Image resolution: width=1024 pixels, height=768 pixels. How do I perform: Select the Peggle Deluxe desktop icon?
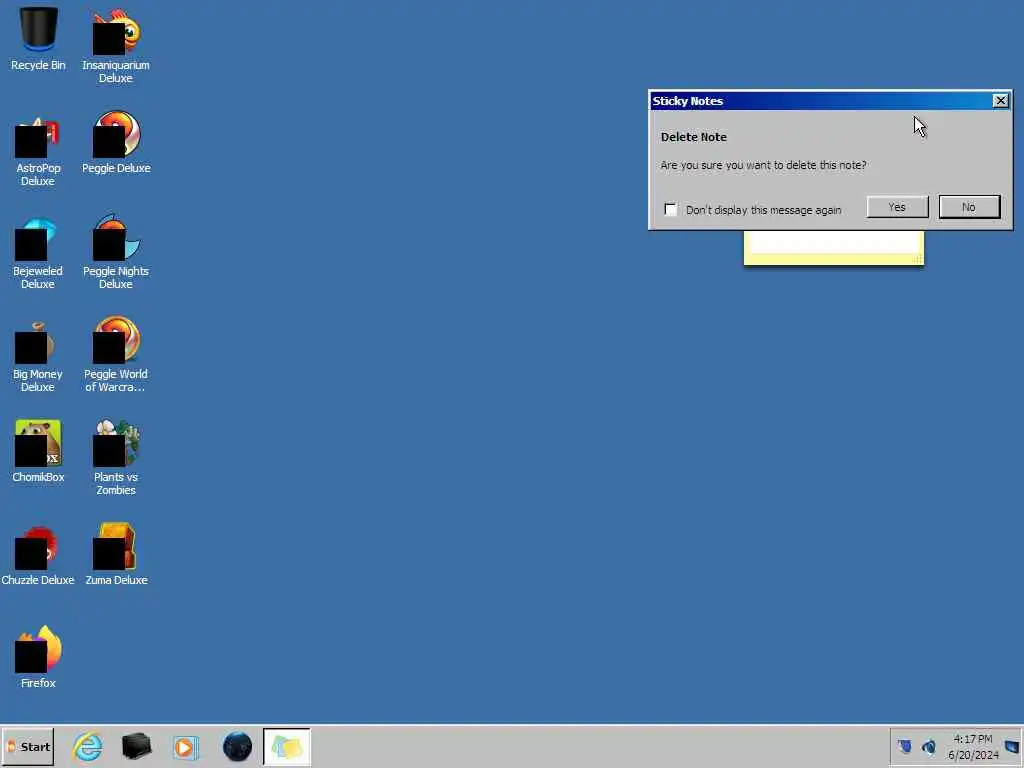116,142
